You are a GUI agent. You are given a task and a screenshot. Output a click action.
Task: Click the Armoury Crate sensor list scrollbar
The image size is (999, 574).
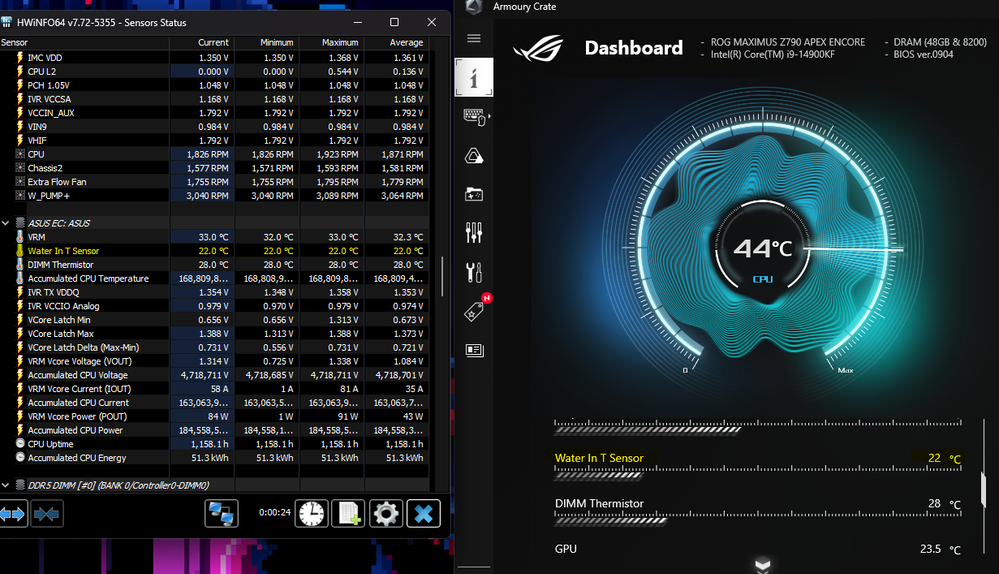click(984, 489)
